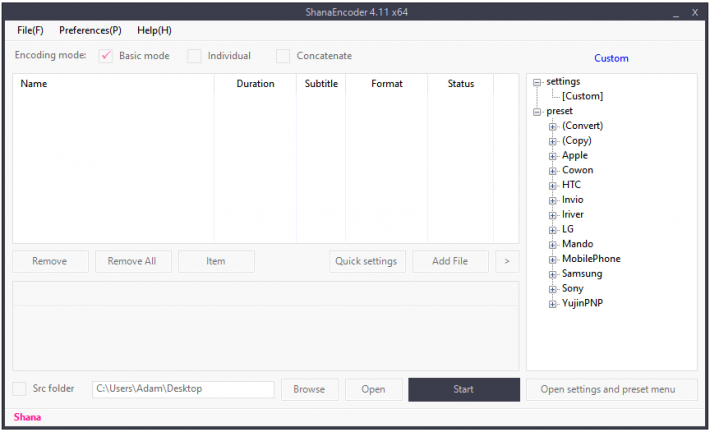710x432 pixels.
Task: Toggle the Basic mode checkbox
Action: tap(106, 56)
